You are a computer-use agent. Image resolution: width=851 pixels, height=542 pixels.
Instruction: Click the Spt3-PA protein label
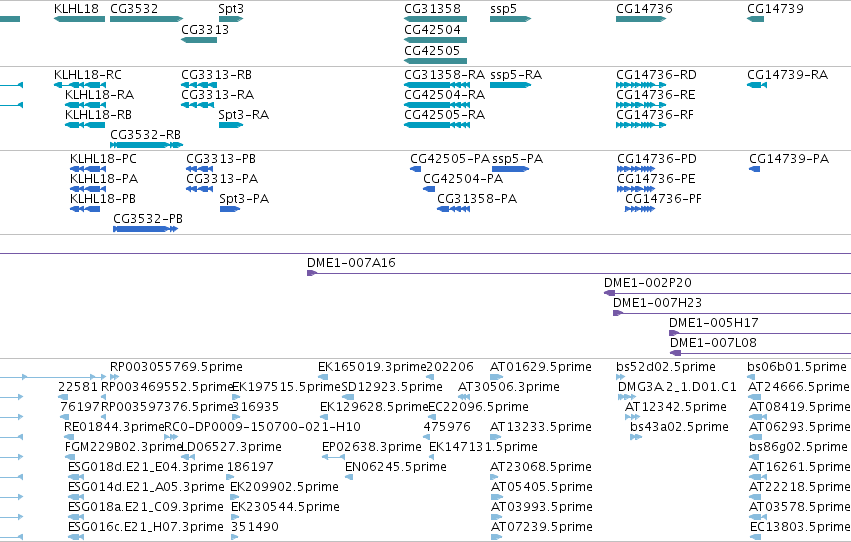click(244, 199)
